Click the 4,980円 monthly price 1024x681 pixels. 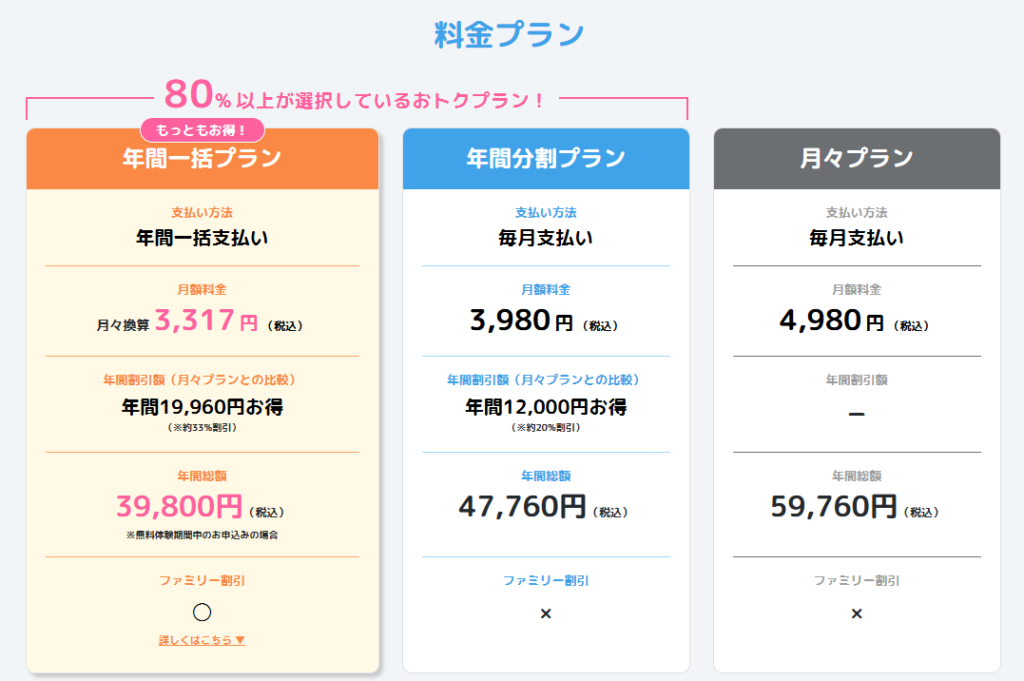(832, 321)
